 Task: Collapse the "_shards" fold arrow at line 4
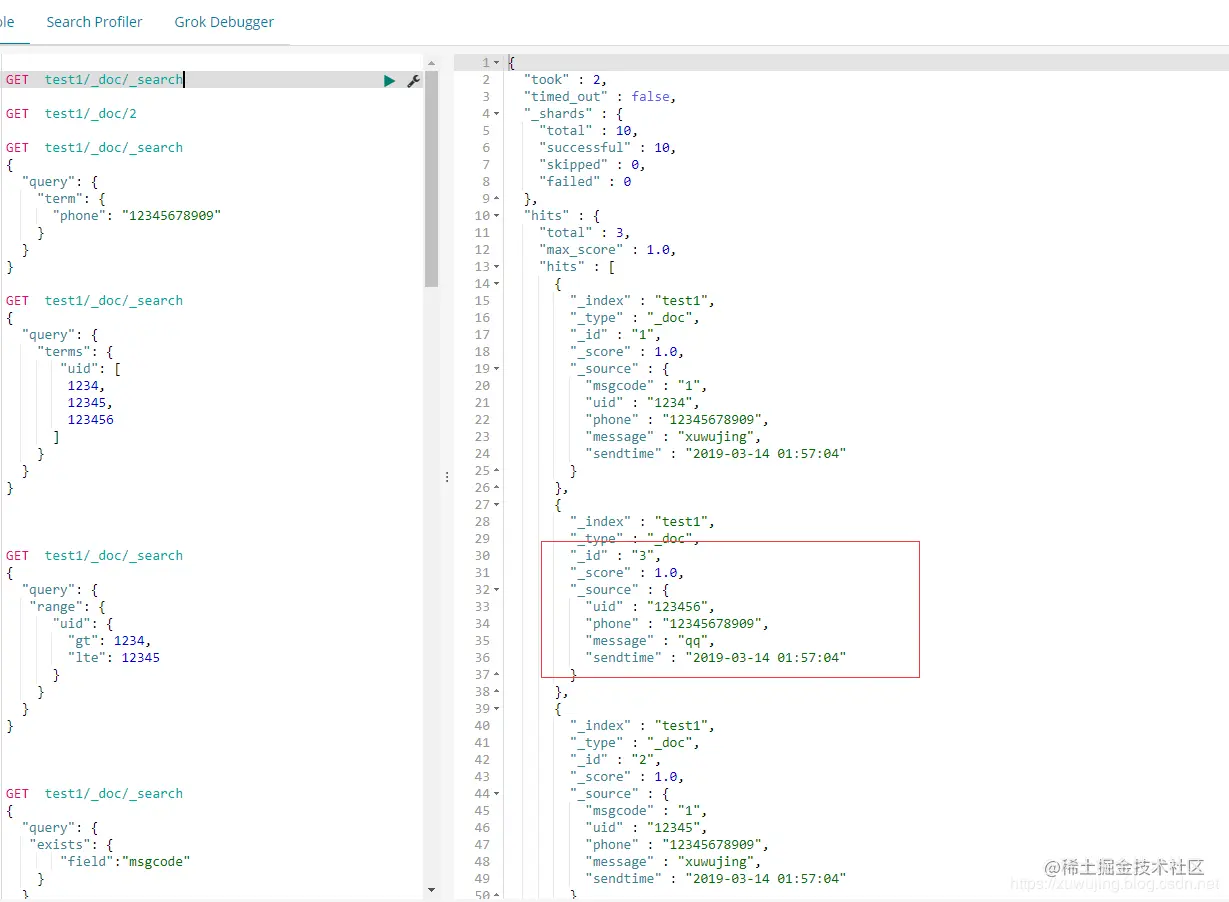[497, 114]
